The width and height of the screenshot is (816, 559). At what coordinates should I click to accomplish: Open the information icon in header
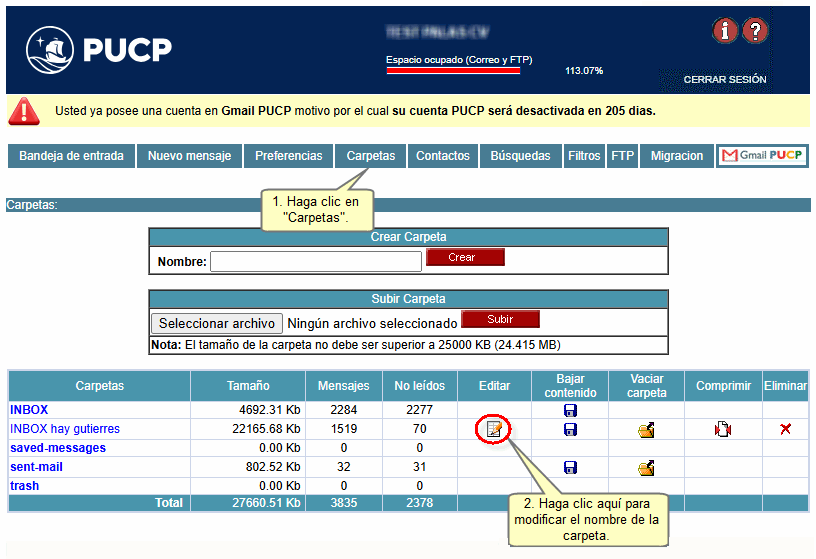(x=725, y=31)
